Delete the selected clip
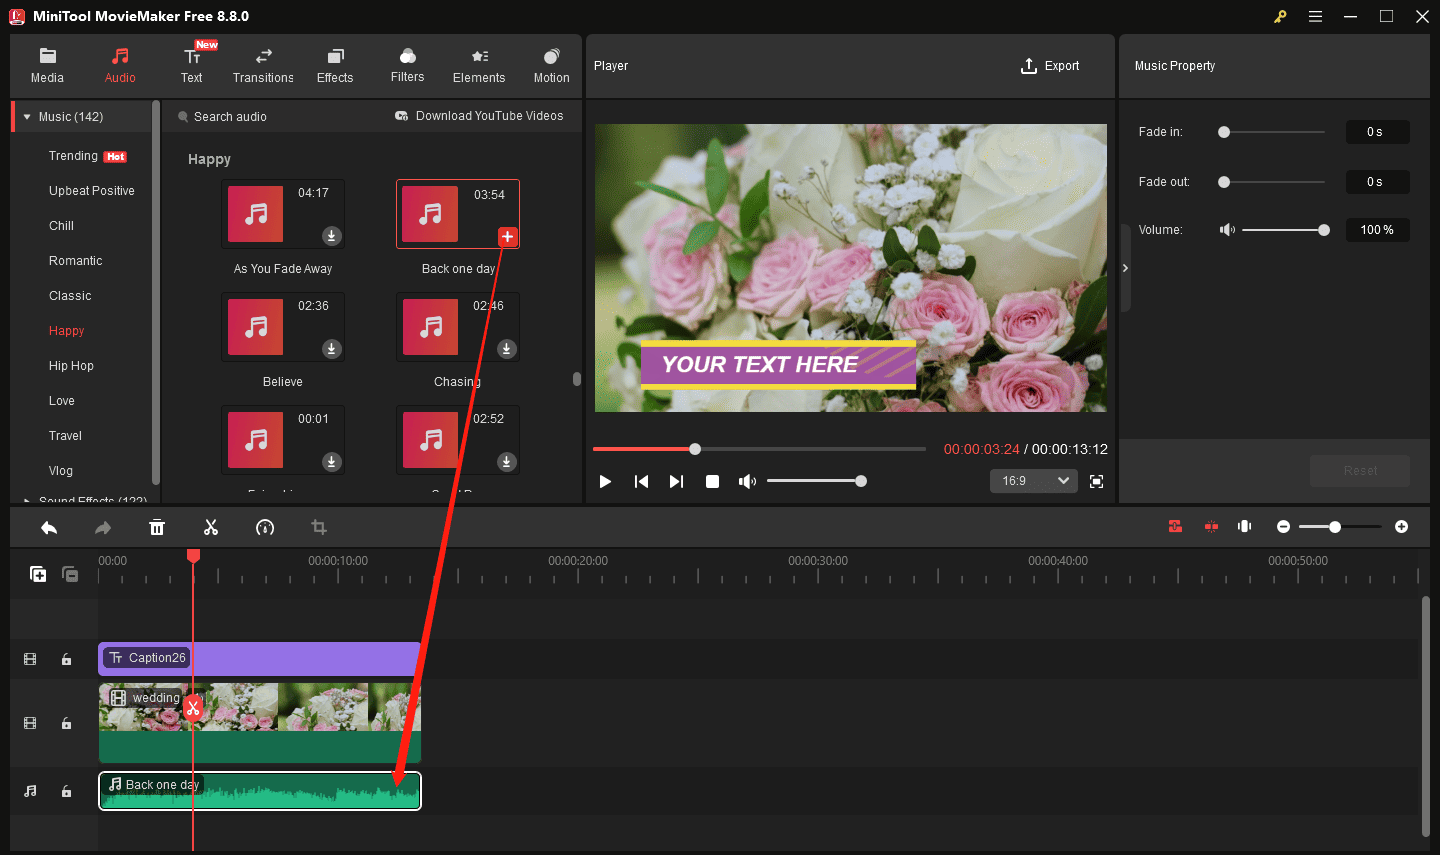 pyautogui.click(x=157, y=527)
